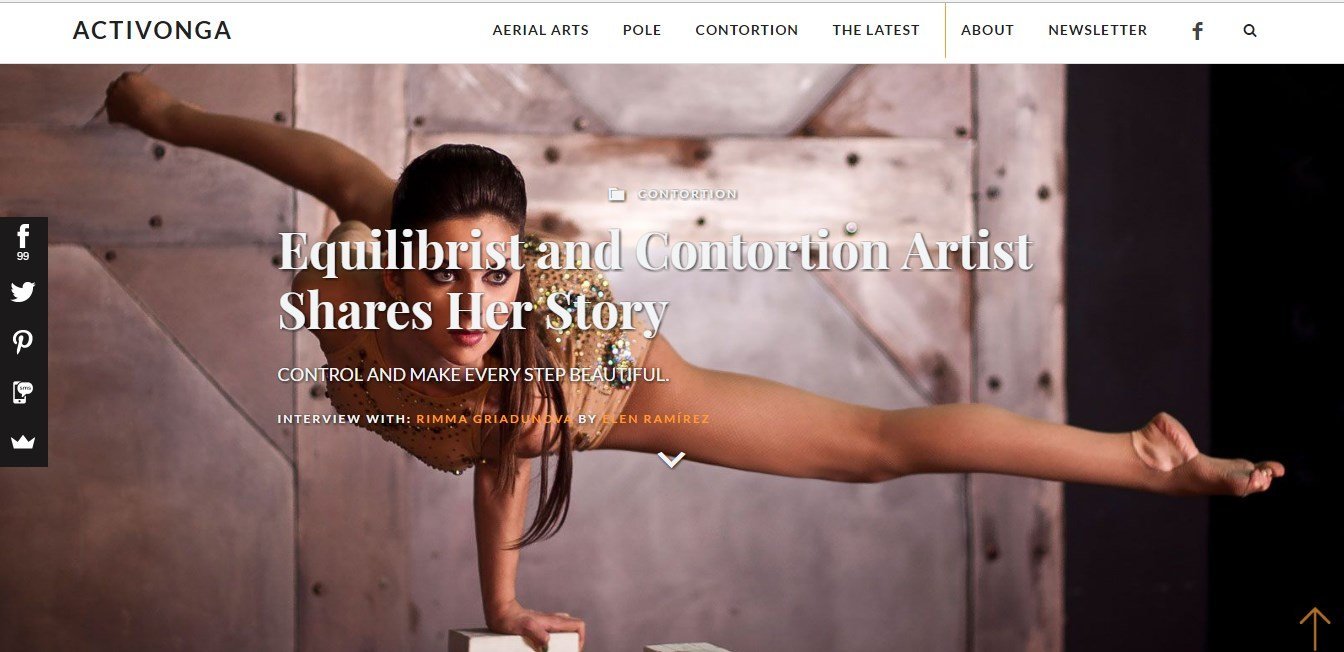
Task: Open the Facebook page from the header
Action: [1197, 31]
